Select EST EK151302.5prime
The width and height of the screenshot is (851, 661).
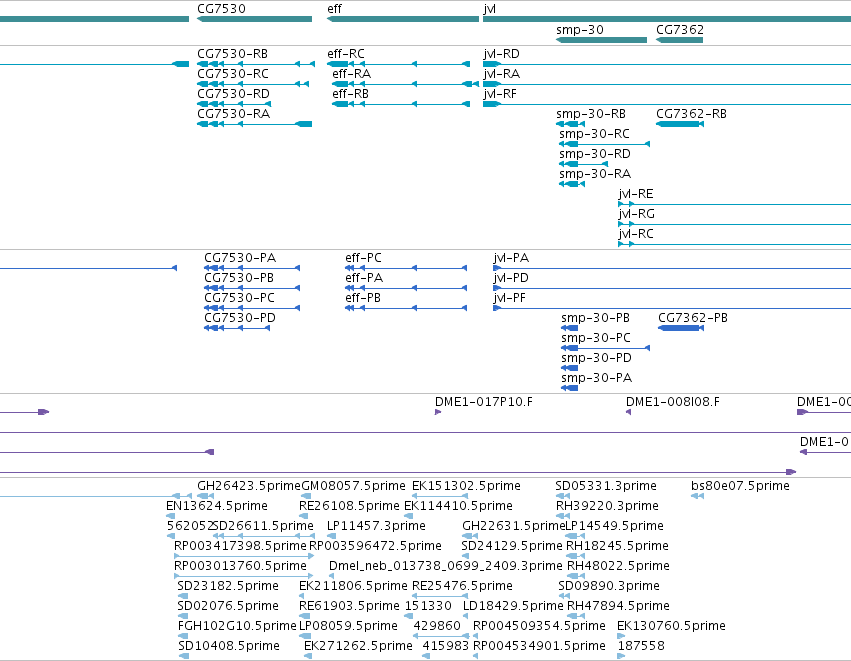[440, 496]
